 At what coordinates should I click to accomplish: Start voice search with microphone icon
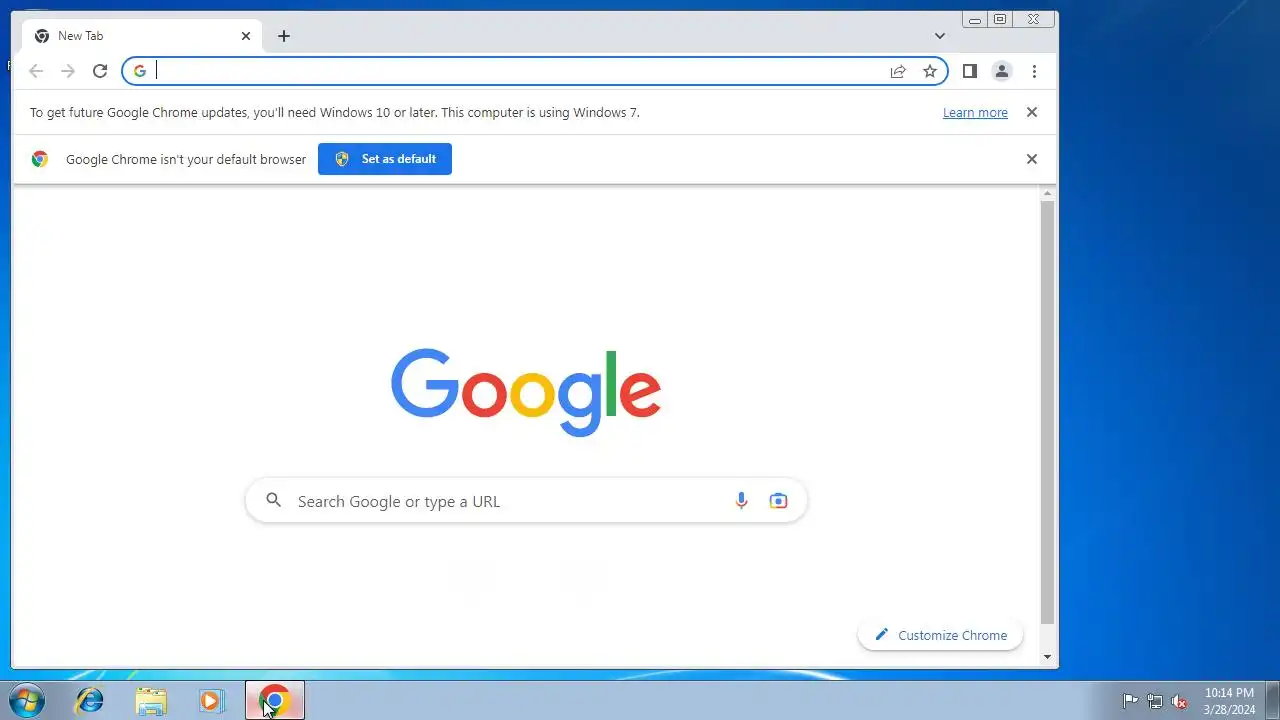click(741, 501)
